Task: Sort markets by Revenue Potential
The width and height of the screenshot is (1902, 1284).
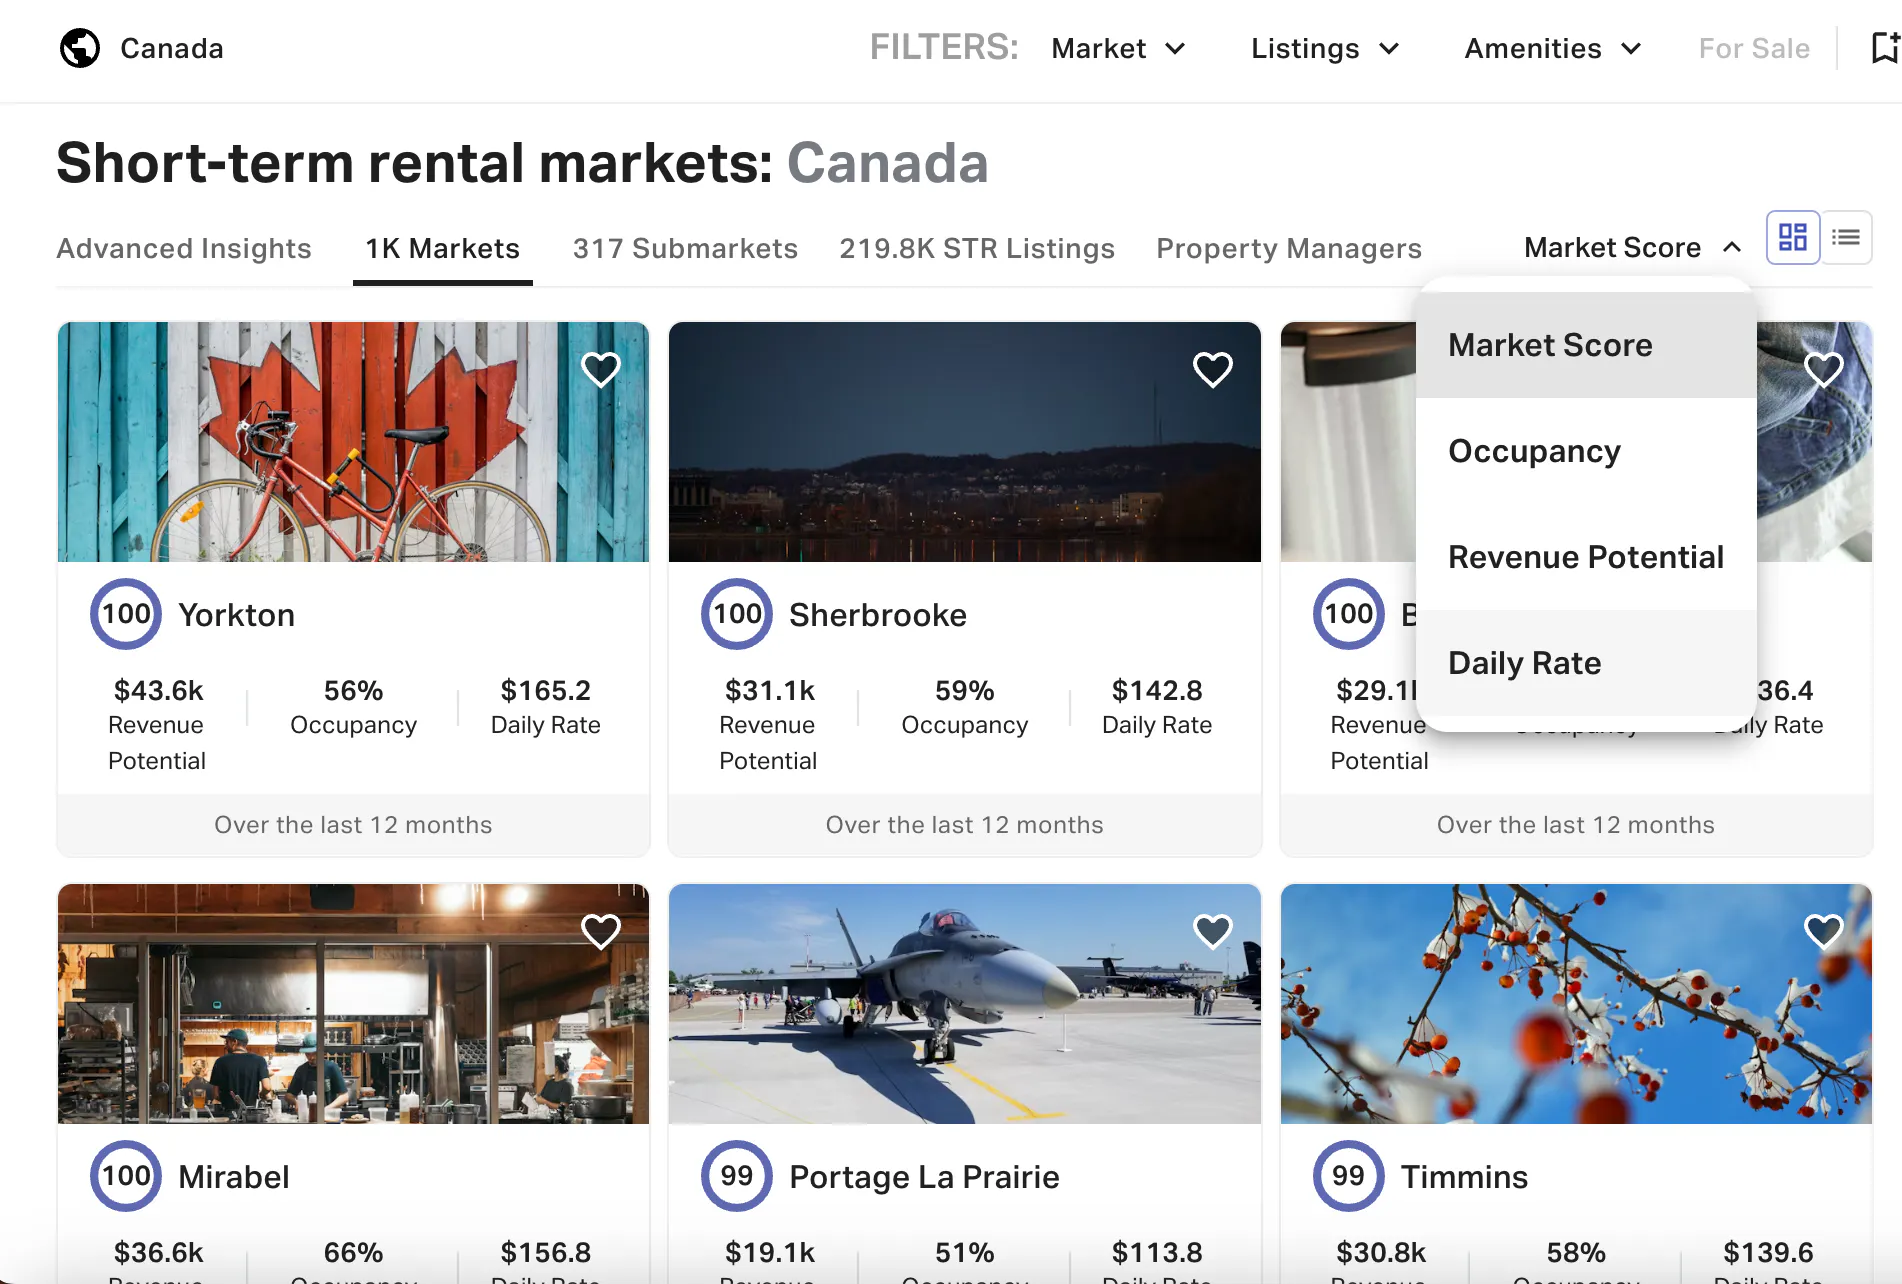Action: click(x=1586, y=557)
